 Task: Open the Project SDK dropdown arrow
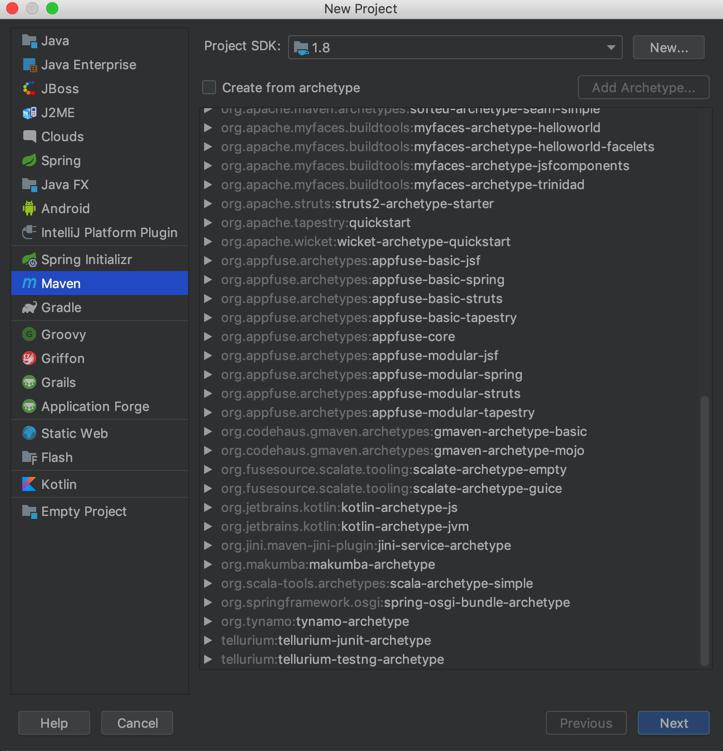pos(611,47)
